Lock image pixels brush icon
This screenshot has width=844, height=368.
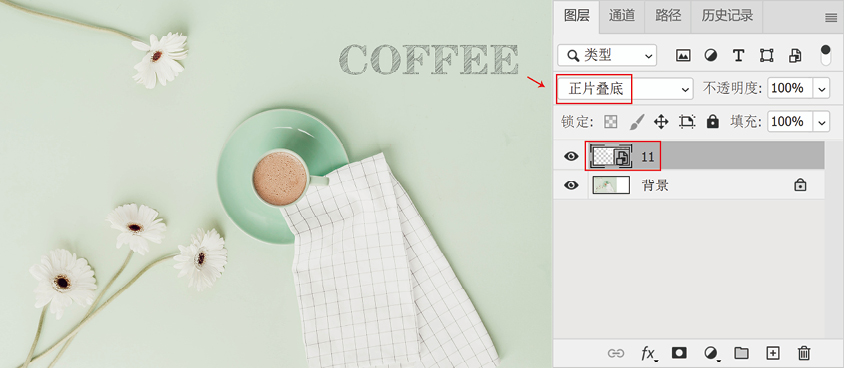[x=636, y=122]
